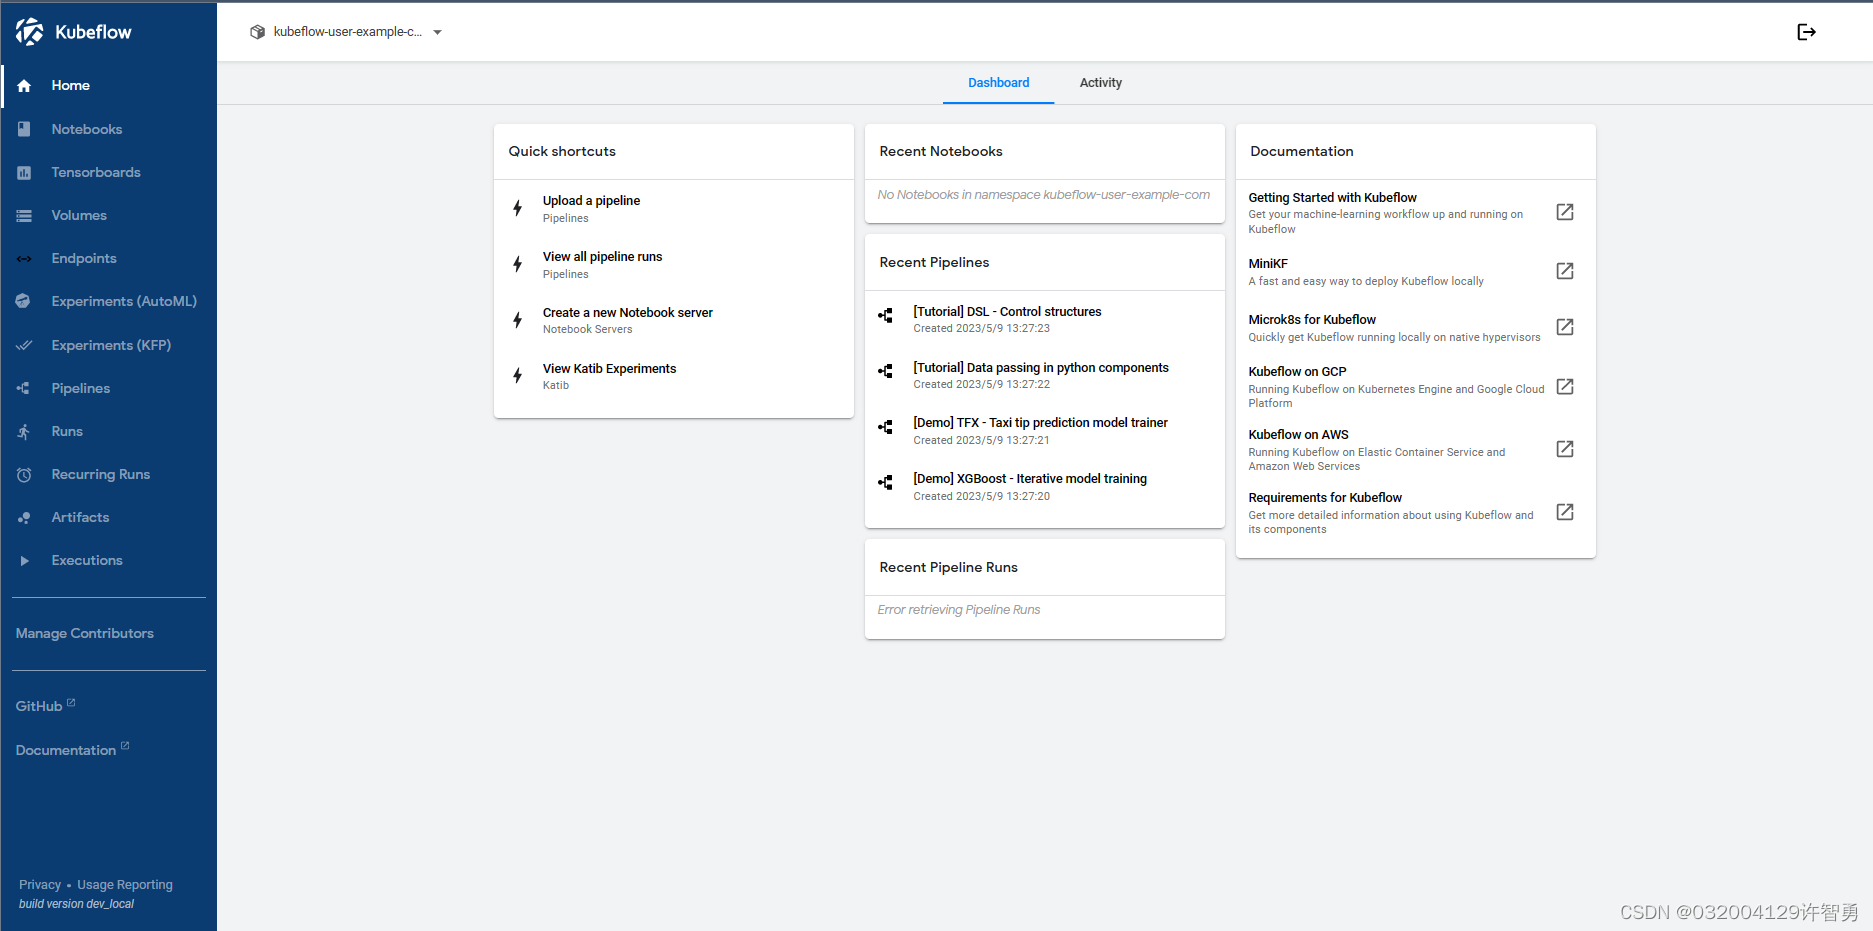Screen dimensions: 1873x931
Task: Click the namespace cube icon
Action: pyautogui.click(x=257, y=32)
